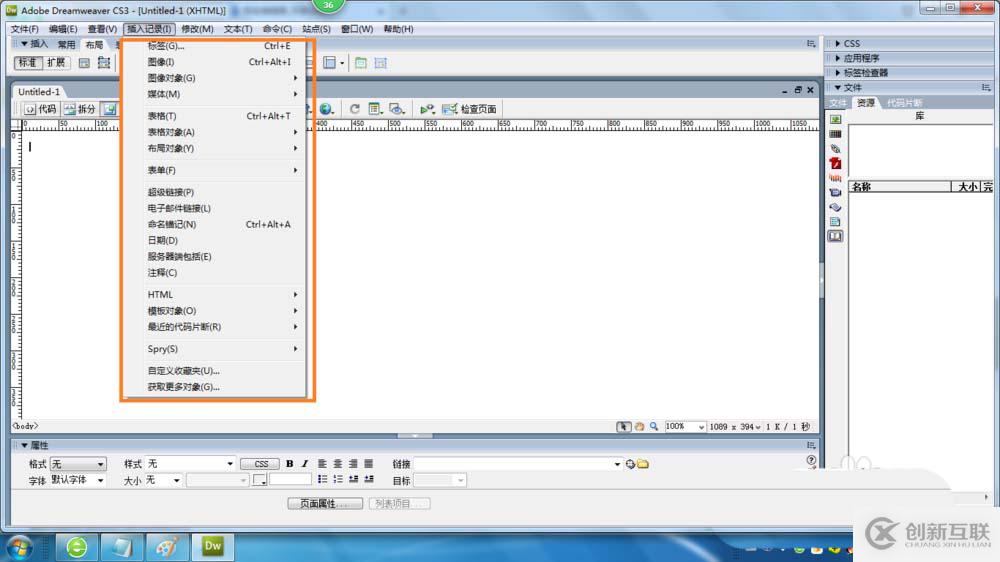Switch to 文件 tab in files panel
The width and height of the screenshot is (1000, 562).
(x=837, y=103)
